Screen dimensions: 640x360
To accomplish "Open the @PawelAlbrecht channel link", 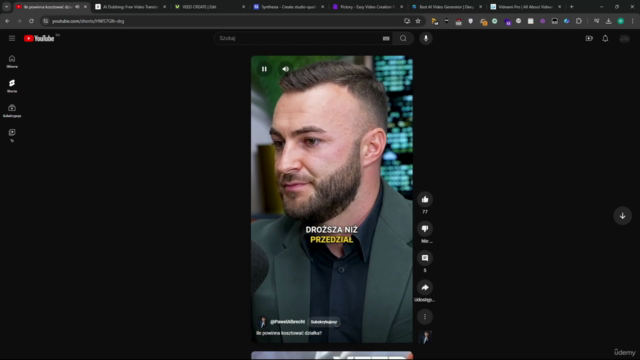I will point(287,322).
